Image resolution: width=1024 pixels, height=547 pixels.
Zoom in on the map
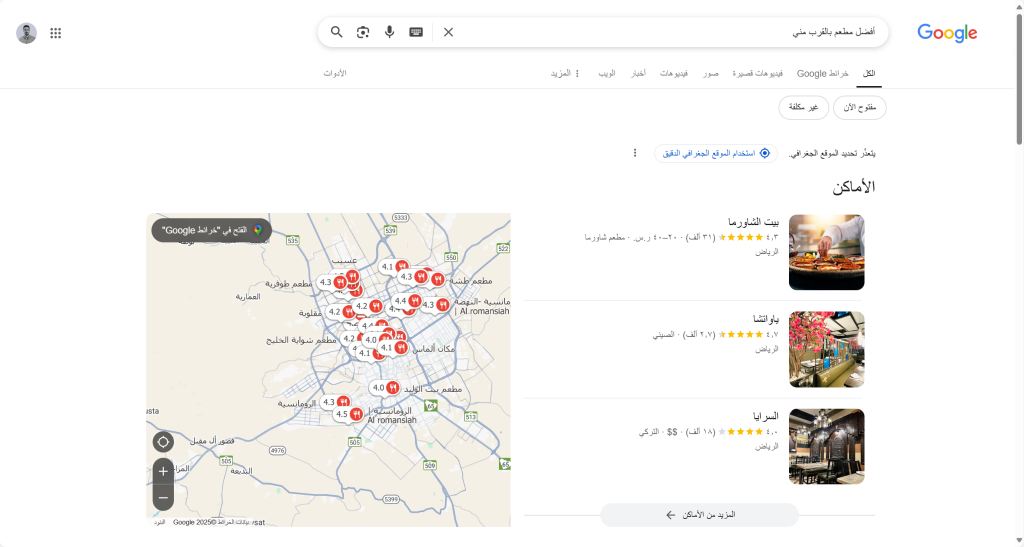tap(163, 471)
